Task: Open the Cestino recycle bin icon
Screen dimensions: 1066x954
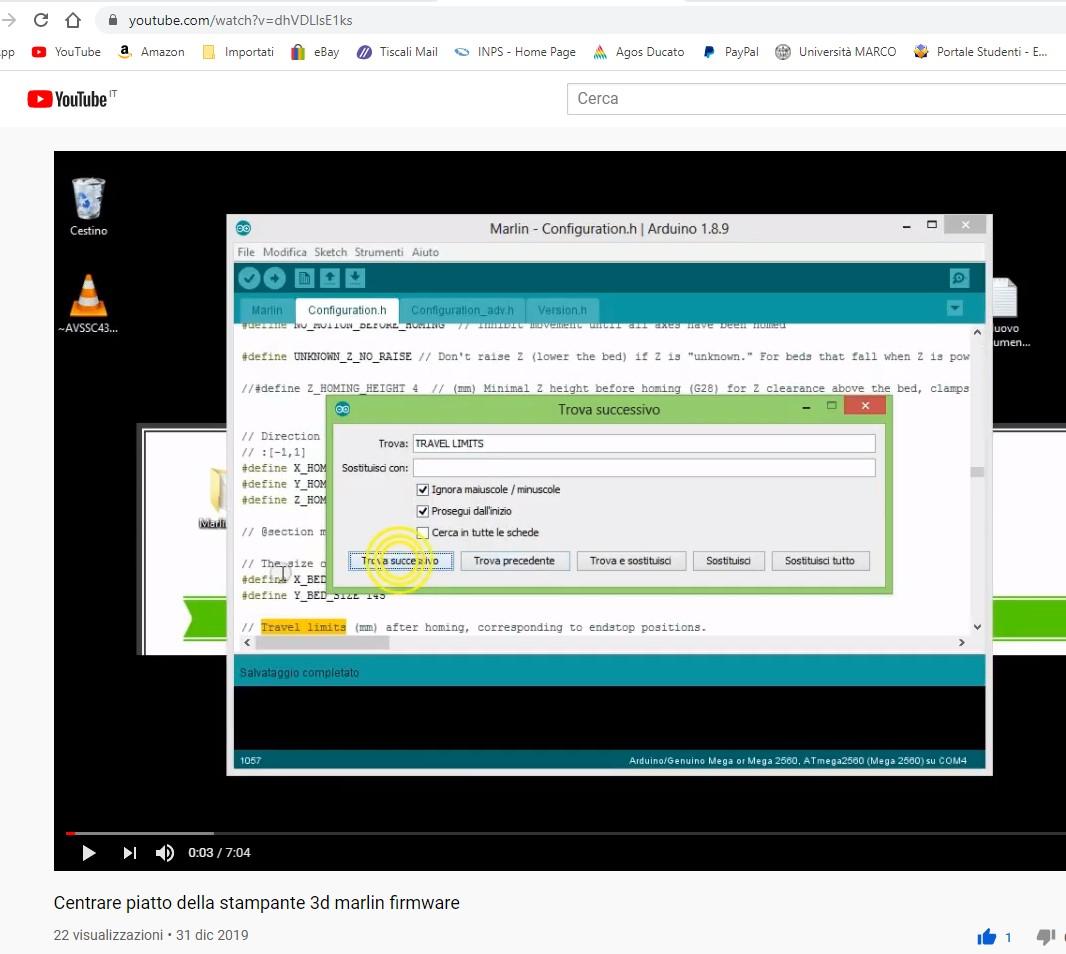Action: tap(88, 206)
